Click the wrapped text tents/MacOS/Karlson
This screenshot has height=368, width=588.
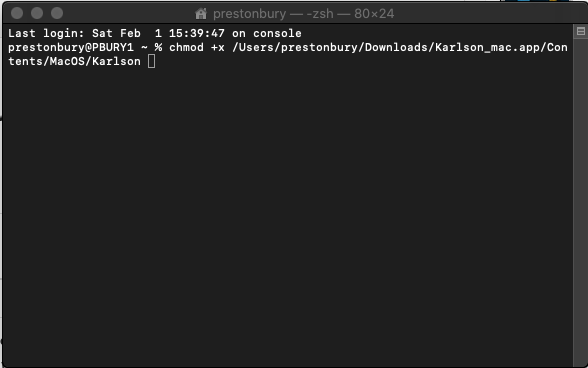(74, 62)
